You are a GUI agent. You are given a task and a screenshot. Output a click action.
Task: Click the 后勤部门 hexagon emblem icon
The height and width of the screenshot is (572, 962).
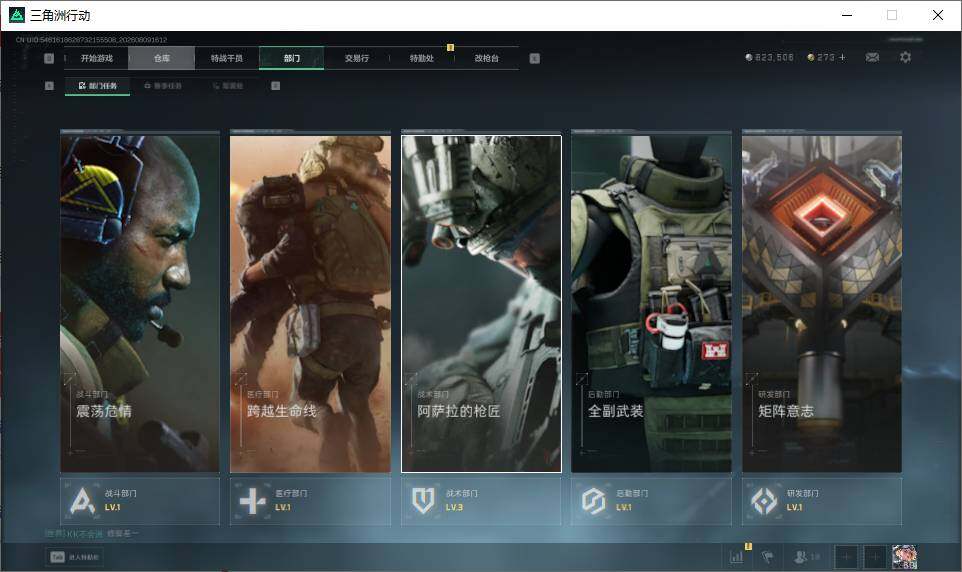pyautogui.click(x=593, y=501)
